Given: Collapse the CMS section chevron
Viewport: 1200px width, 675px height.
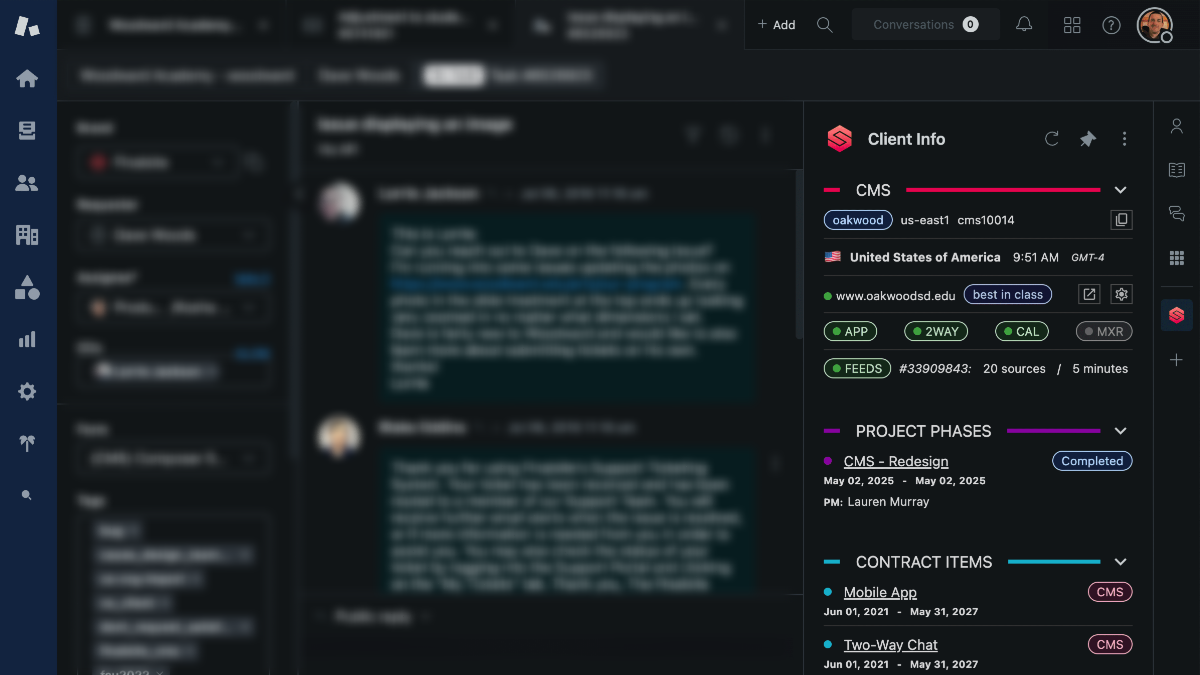Looking at the screenshot, I should [x=1120, y=189].
